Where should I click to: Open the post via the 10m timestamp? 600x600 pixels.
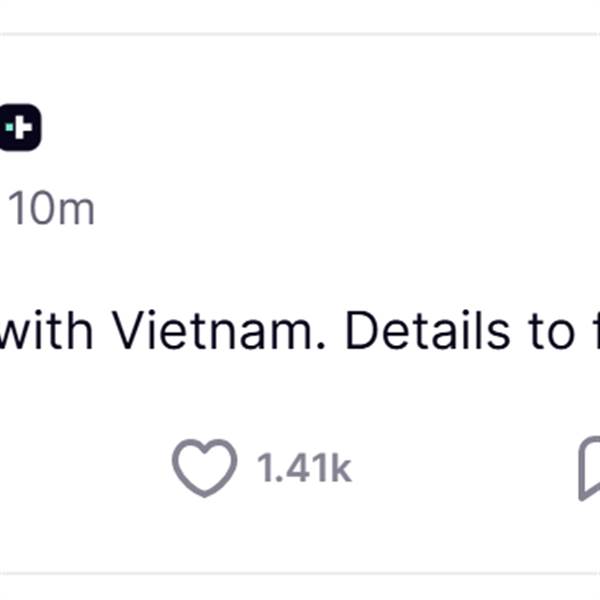click(x=51, y=209)
